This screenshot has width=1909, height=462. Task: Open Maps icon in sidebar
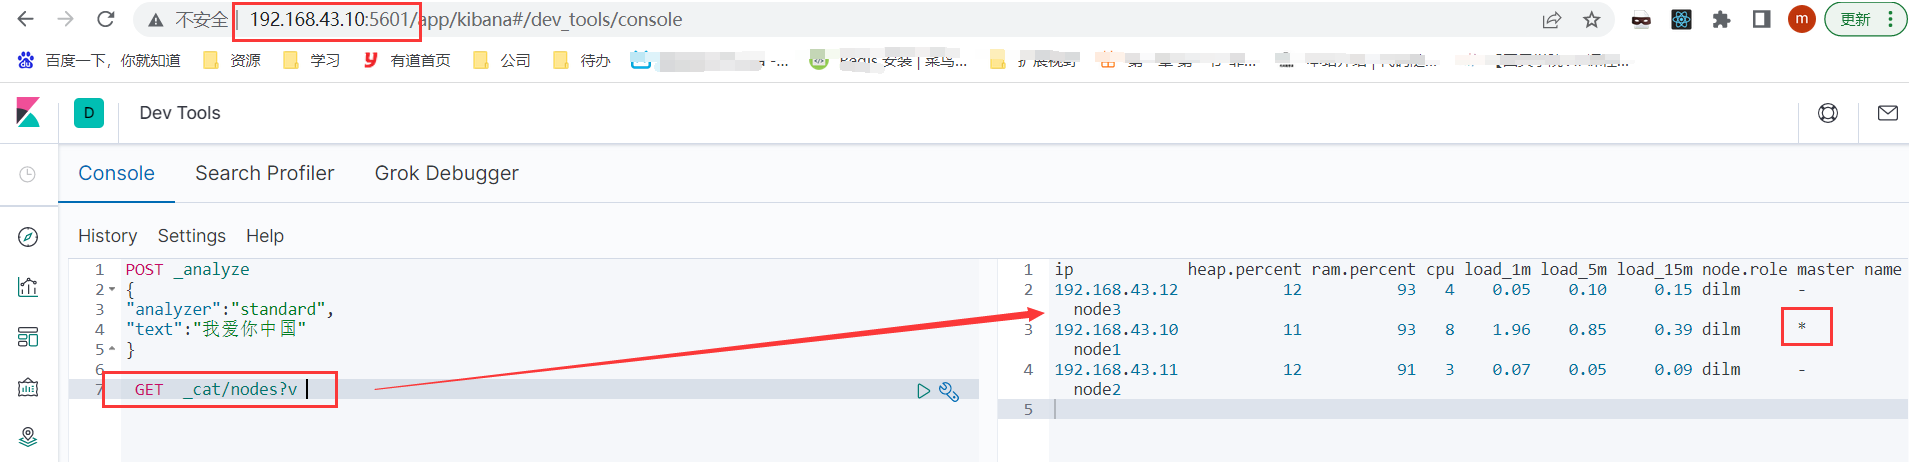pos(28,437)
